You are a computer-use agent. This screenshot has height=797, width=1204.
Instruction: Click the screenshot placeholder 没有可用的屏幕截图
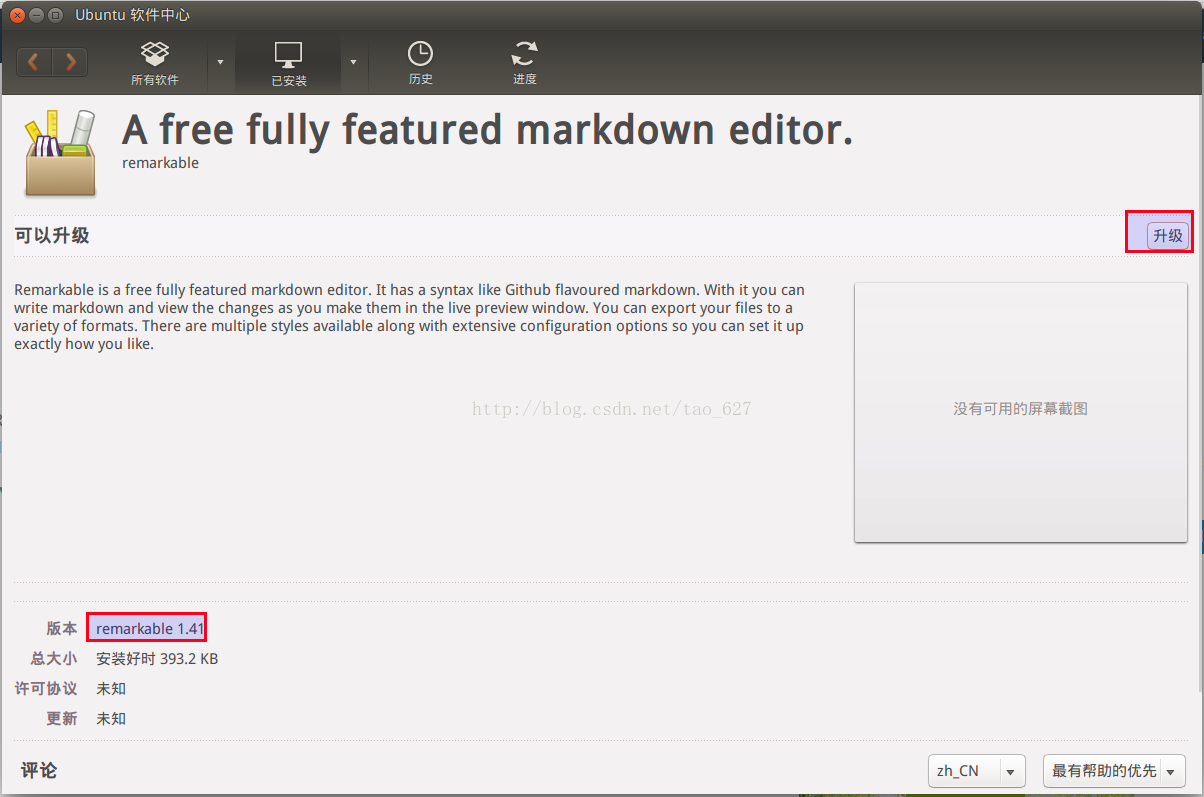coord(1020,412)
